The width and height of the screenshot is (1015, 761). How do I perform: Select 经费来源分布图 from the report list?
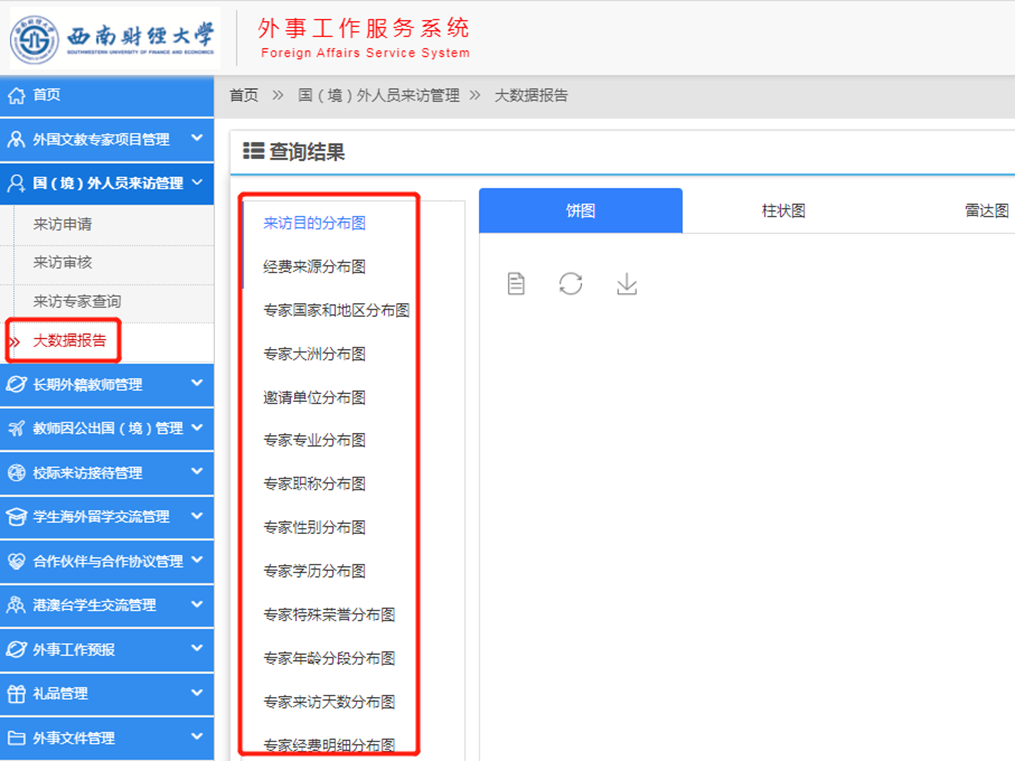point(314,267)
